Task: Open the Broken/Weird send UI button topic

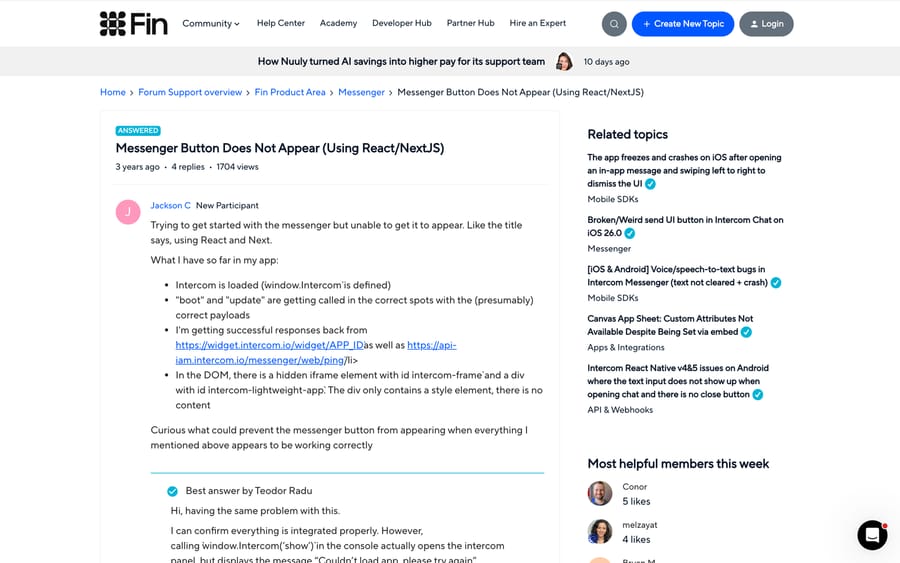Action: (x=685, y=226)
